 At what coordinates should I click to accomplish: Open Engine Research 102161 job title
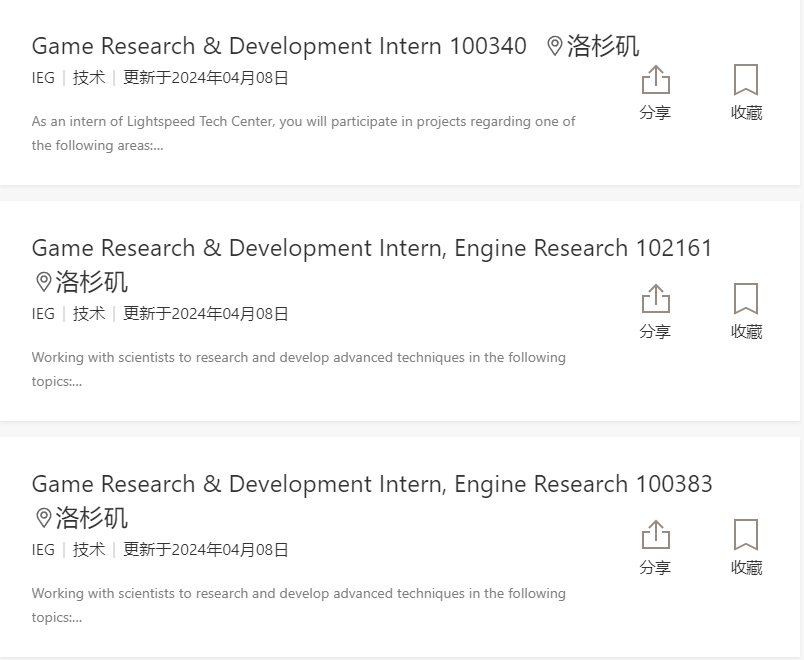[372, 249]
